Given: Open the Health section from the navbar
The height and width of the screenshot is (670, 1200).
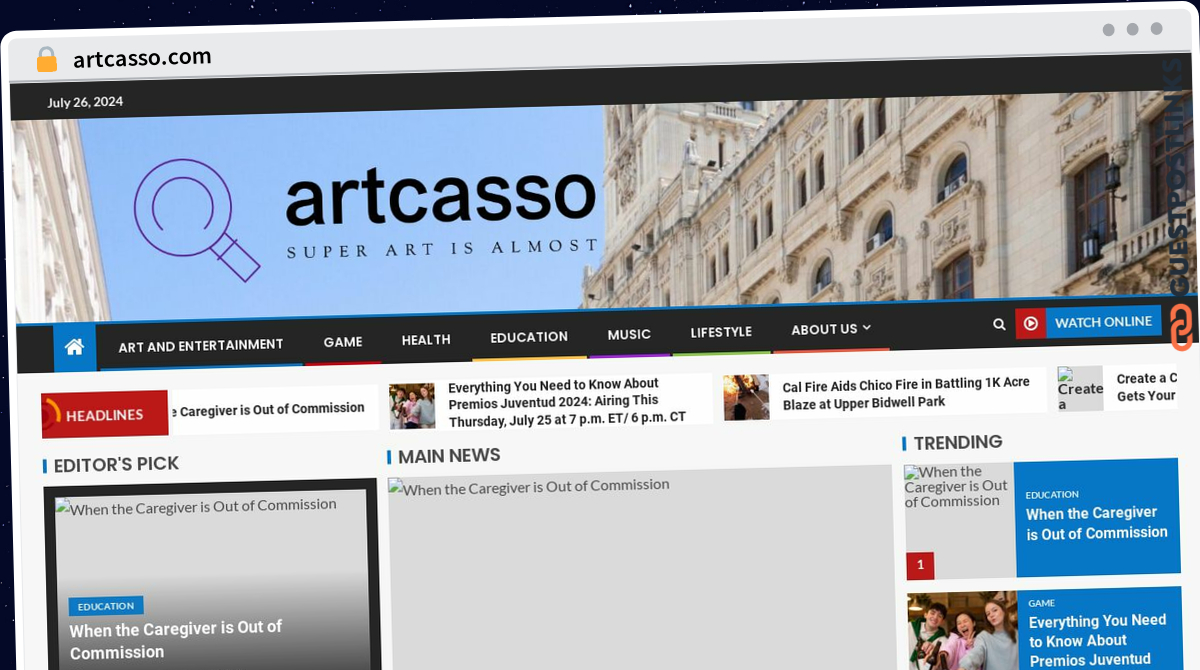Looking at the screenshot, I should pyautogui.click(x=426, y=340).
